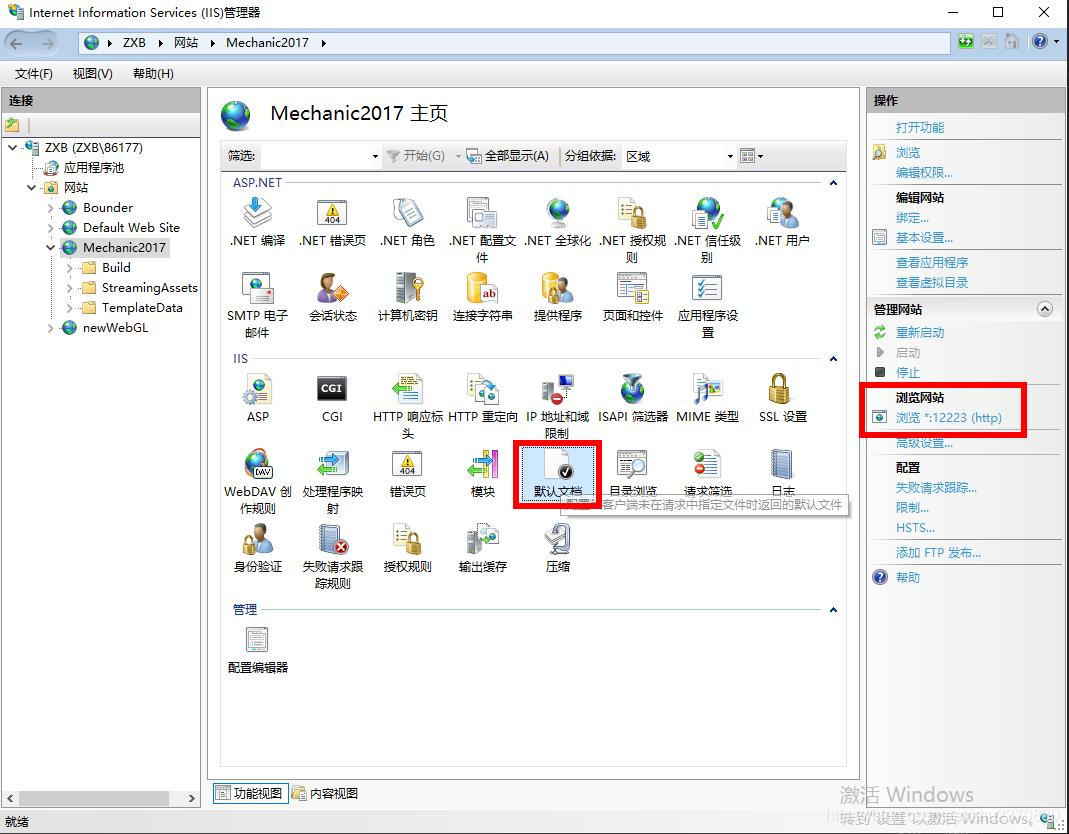Open the 配置编辑器 feature
The height and width of the screenshot is (834, 1069).
pyautogui.click(x=258, y=650)
